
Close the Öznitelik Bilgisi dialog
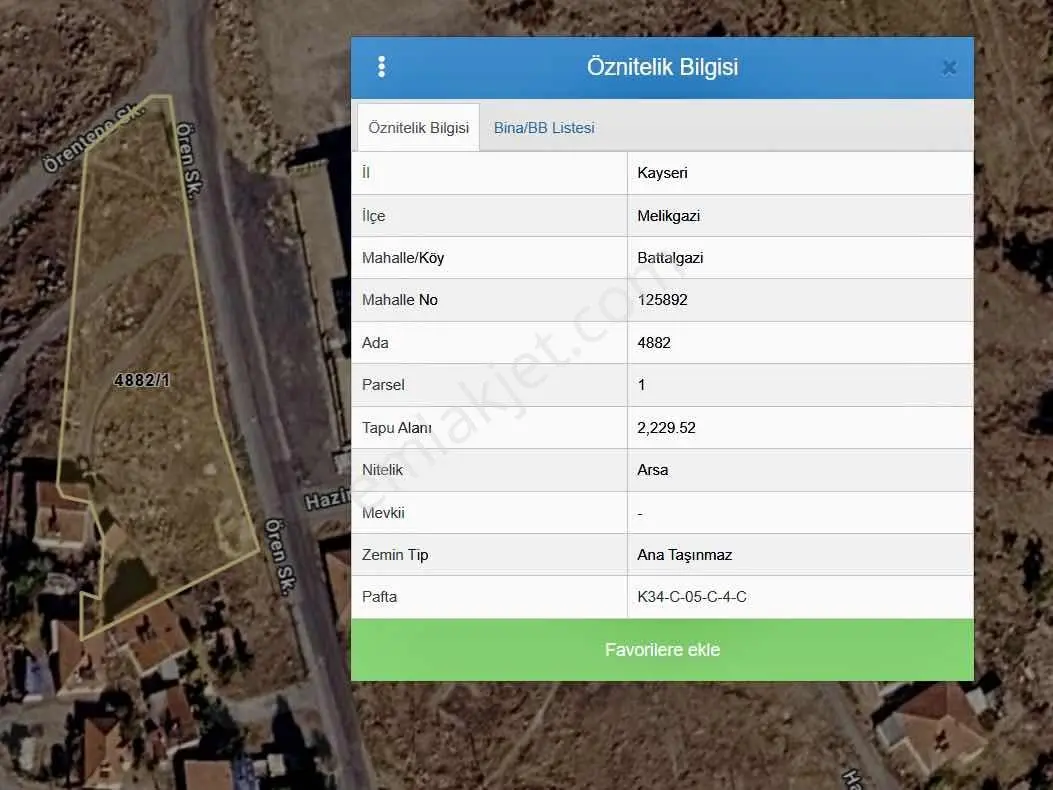click(x=949, y=67)
